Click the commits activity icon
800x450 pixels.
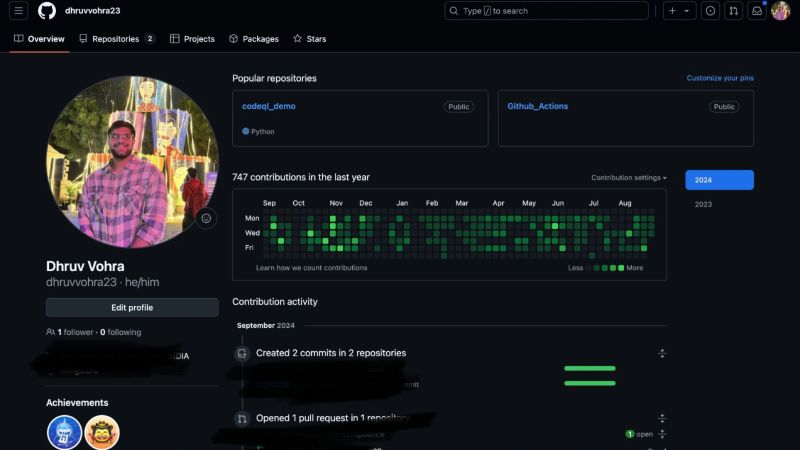(x=242, y=353)
